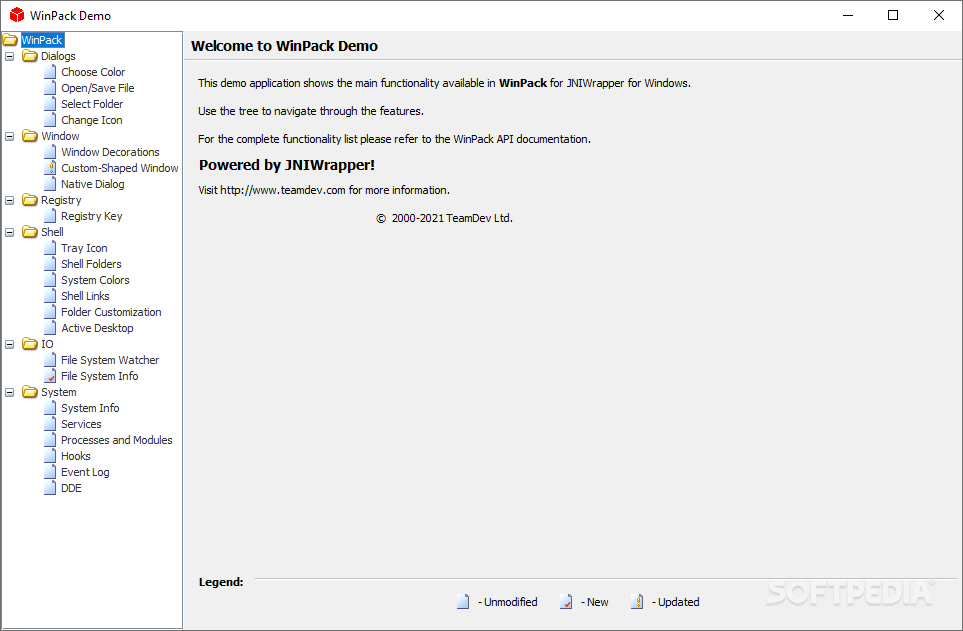Screen dimensions: 963x631
Task: Select Window Decorations in the tree
Action: coord(110,152)
